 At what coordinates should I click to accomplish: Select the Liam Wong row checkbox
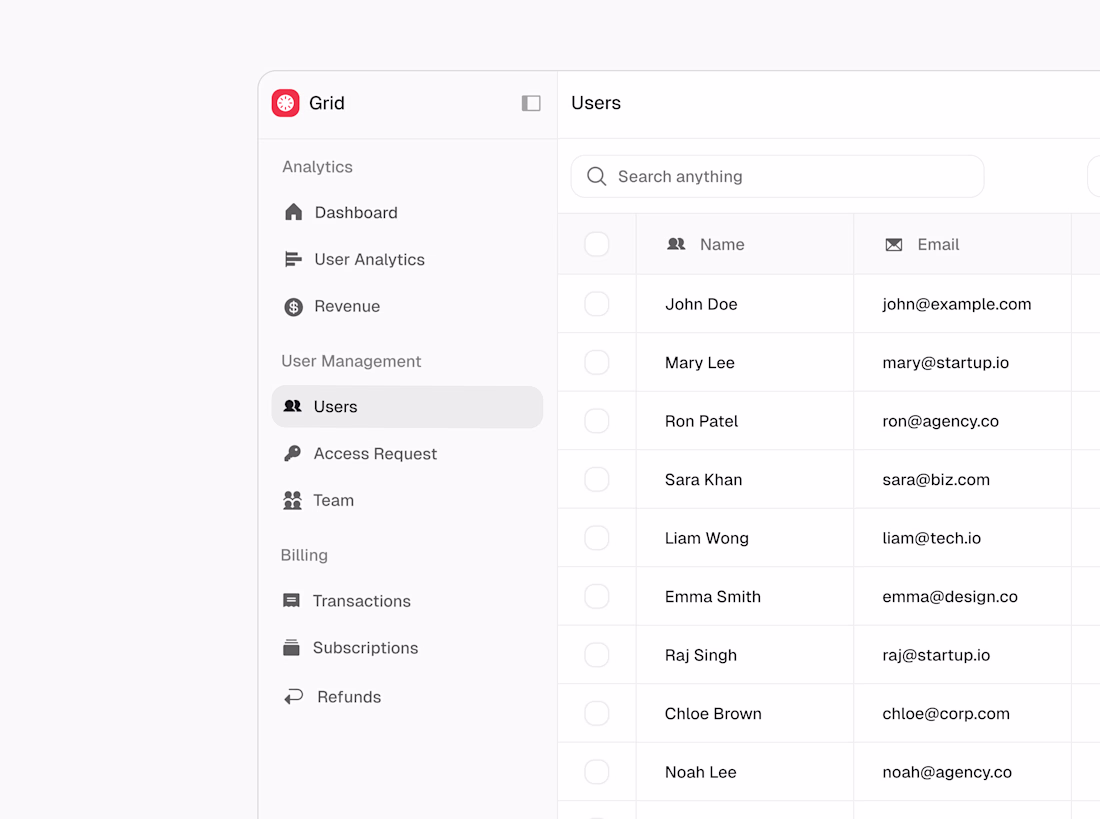[597, 538]
